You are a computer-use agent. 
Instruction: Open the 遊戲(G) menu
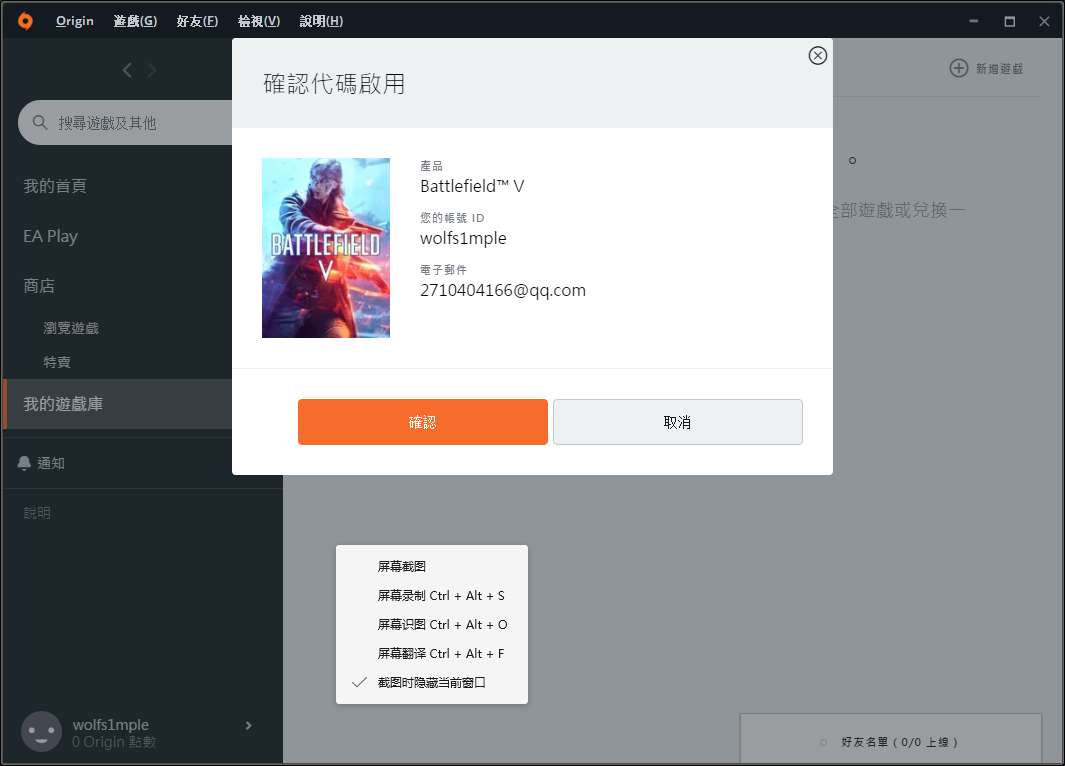(135, 21)
